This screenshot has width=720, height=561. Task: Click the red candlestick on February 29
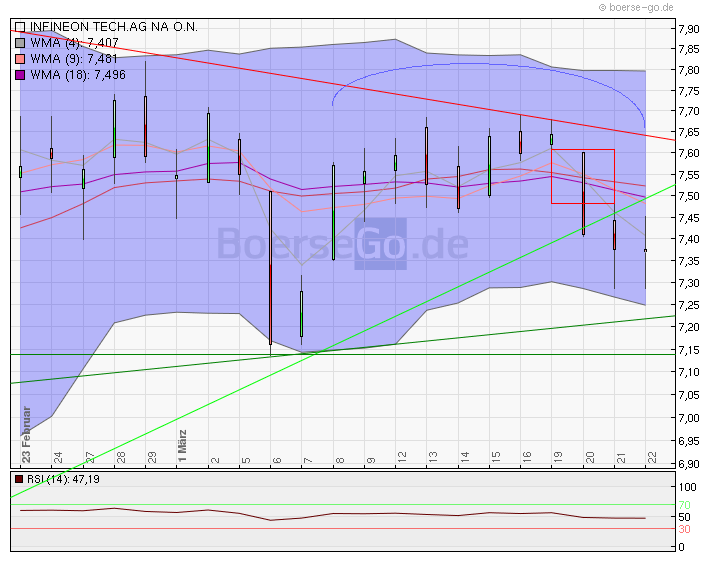tap(146, 126)
